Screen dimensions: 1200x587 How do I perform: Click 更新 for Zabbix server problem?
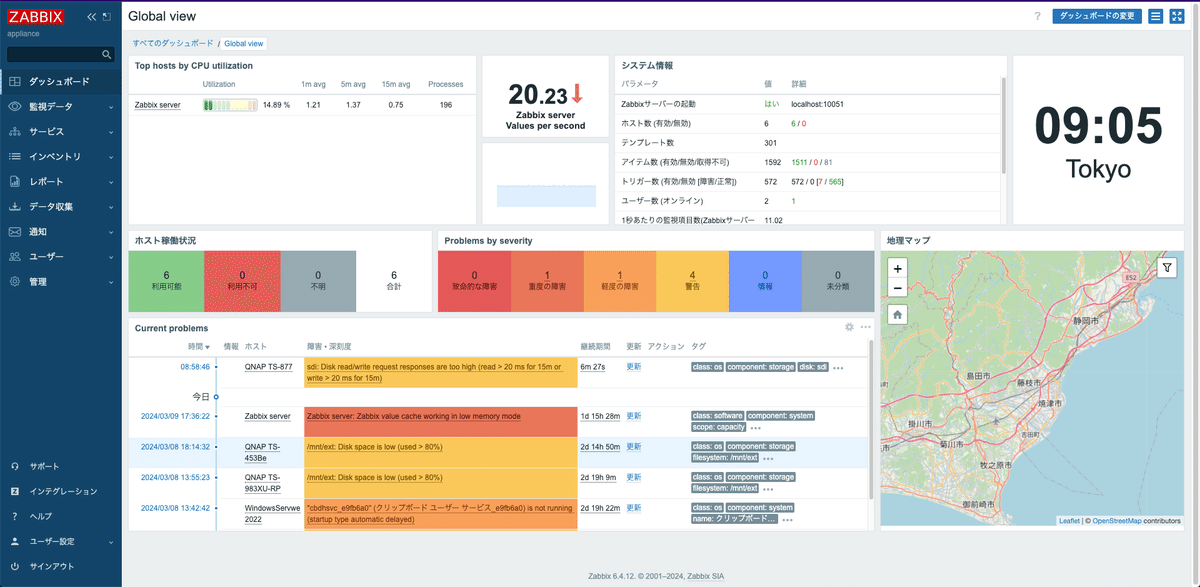(633, 416)
